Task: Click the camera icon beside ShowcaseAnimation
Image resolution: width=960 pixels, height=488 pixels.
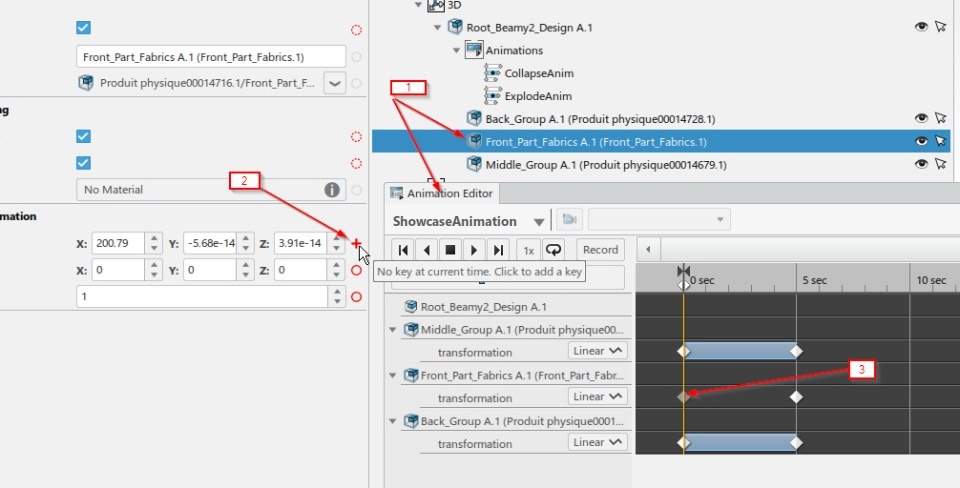Action: coord(569,219)
